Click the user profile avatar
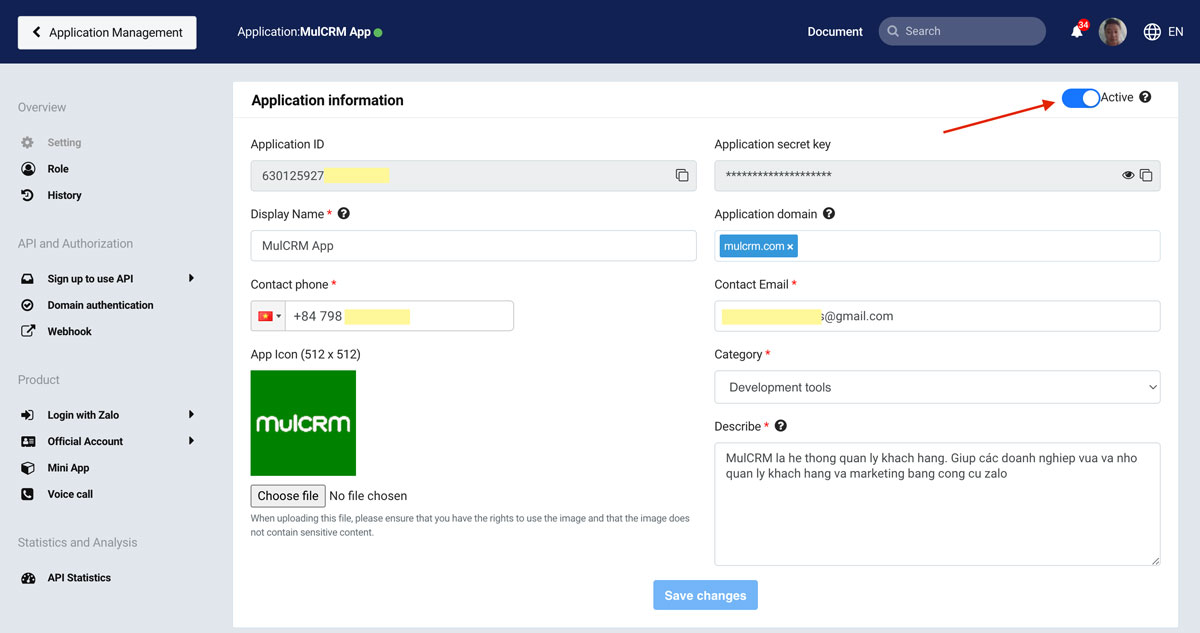 tap(1112, 32)
